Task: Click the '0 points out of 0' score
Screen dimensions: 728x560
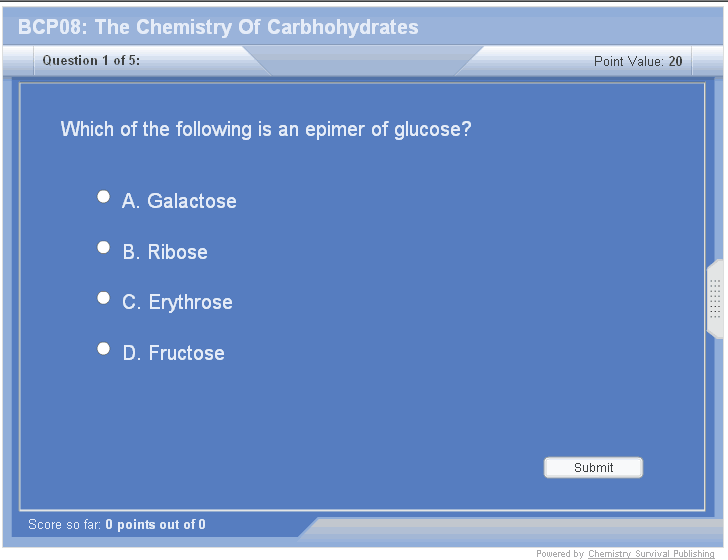Action: coord(155,524)
